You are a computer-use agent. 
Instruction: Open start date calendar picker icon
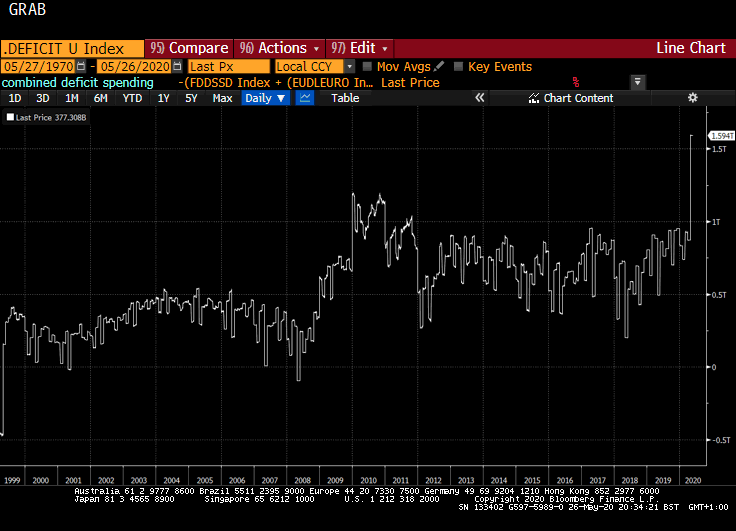coord(81,66)
